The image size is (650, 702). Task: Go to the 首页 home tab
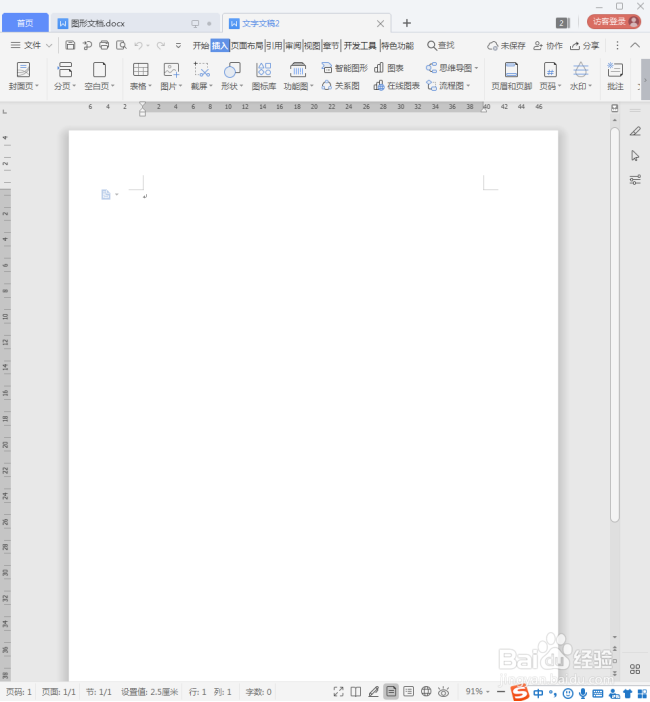(x=25, y=23)
